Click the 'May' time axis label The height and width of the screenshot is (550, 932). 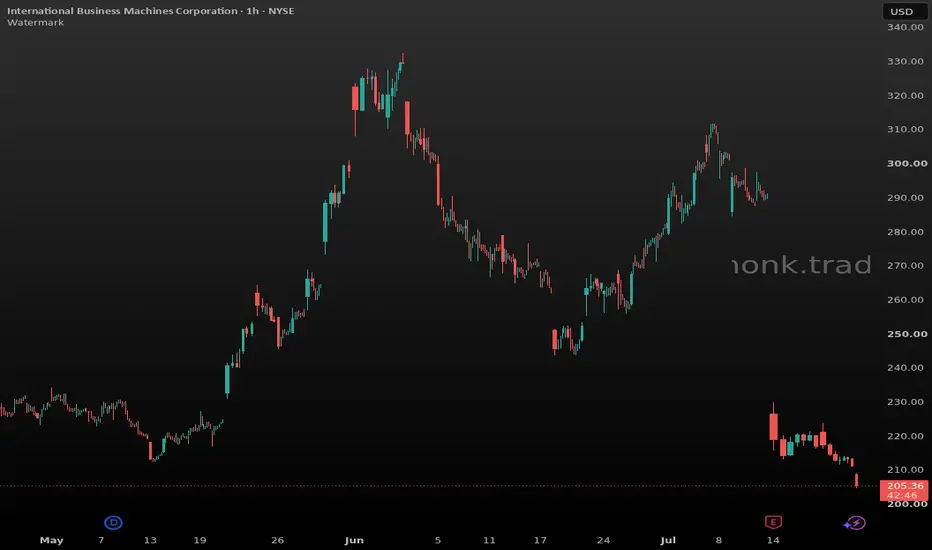(x=51, y=540)
